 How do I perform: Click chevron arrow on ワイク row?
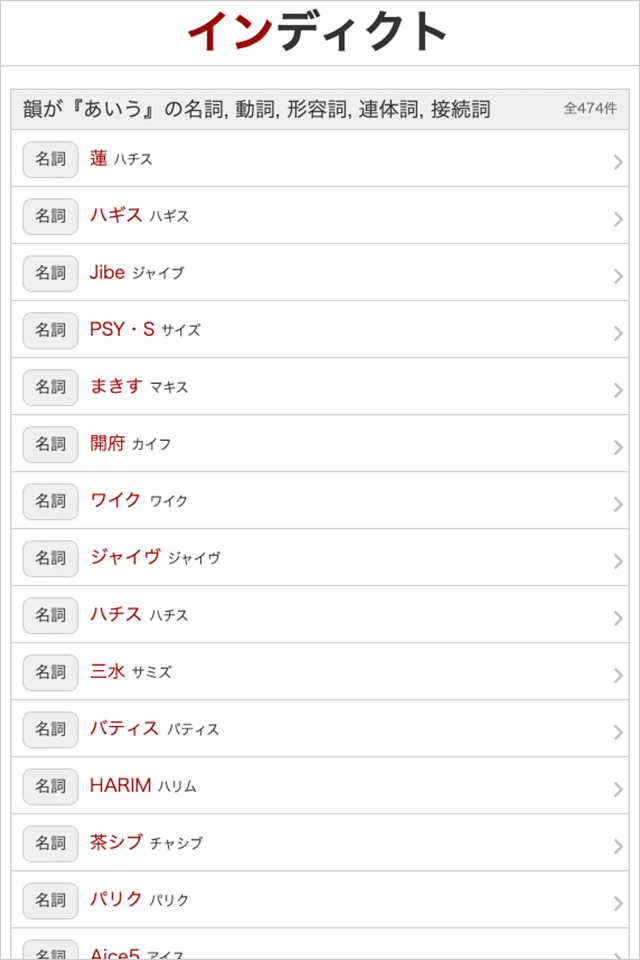click(618, 504)
